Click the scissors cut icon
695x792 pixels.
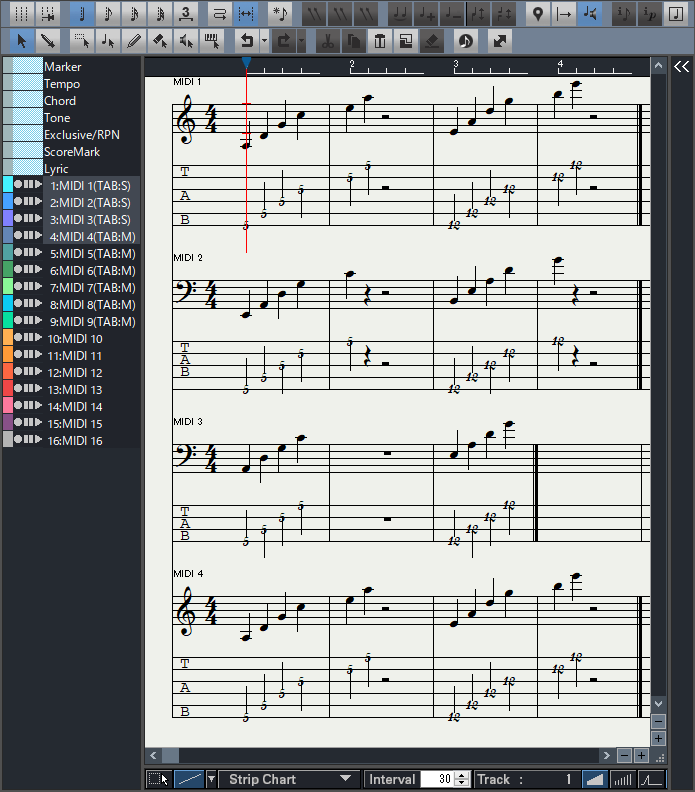327,41
